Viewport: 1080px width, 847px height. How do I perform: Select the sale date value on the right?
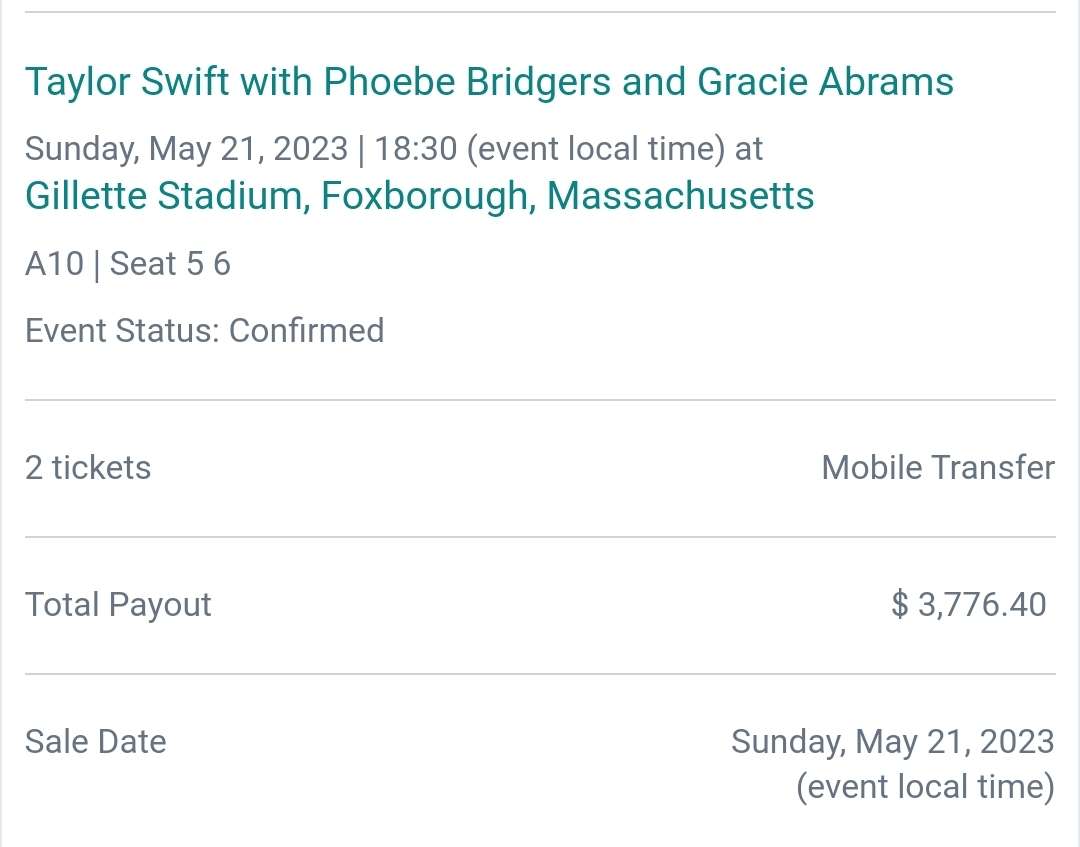[893, 742]
